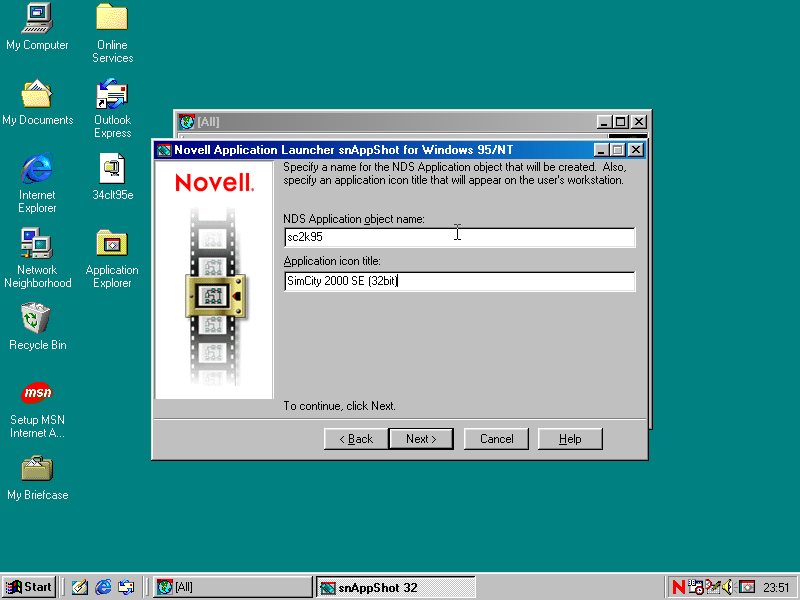Launch Internet Explorer from the quick launch bar

[103, 587]
